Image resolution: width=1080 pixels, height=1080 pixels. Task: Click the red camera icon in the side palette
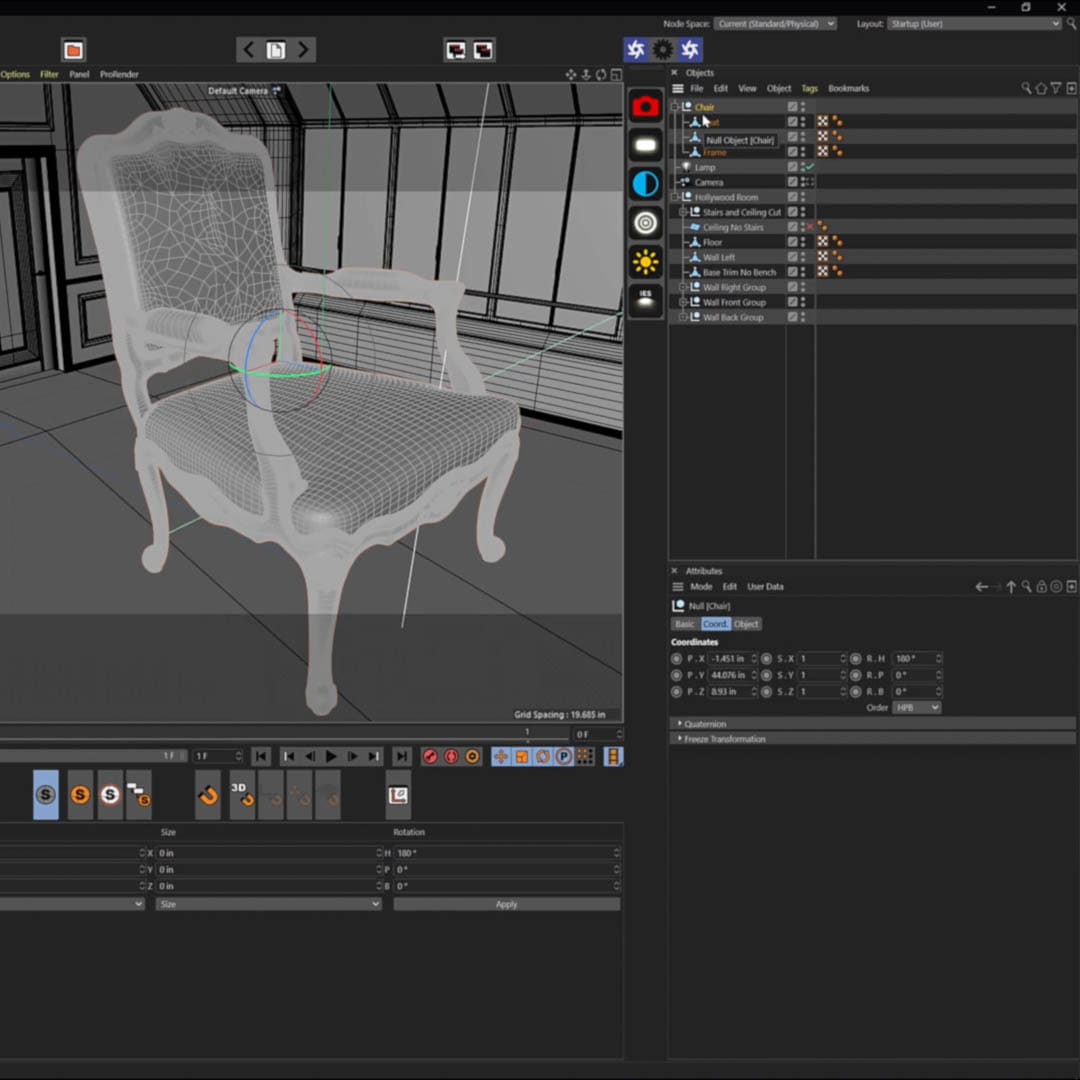click(x=645, y=106)
